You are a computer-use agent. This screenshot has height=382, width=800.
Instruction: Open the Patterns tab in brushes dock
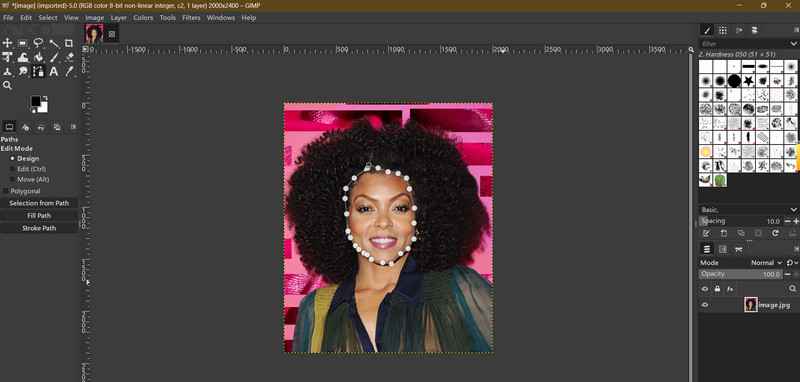[722, 30]
